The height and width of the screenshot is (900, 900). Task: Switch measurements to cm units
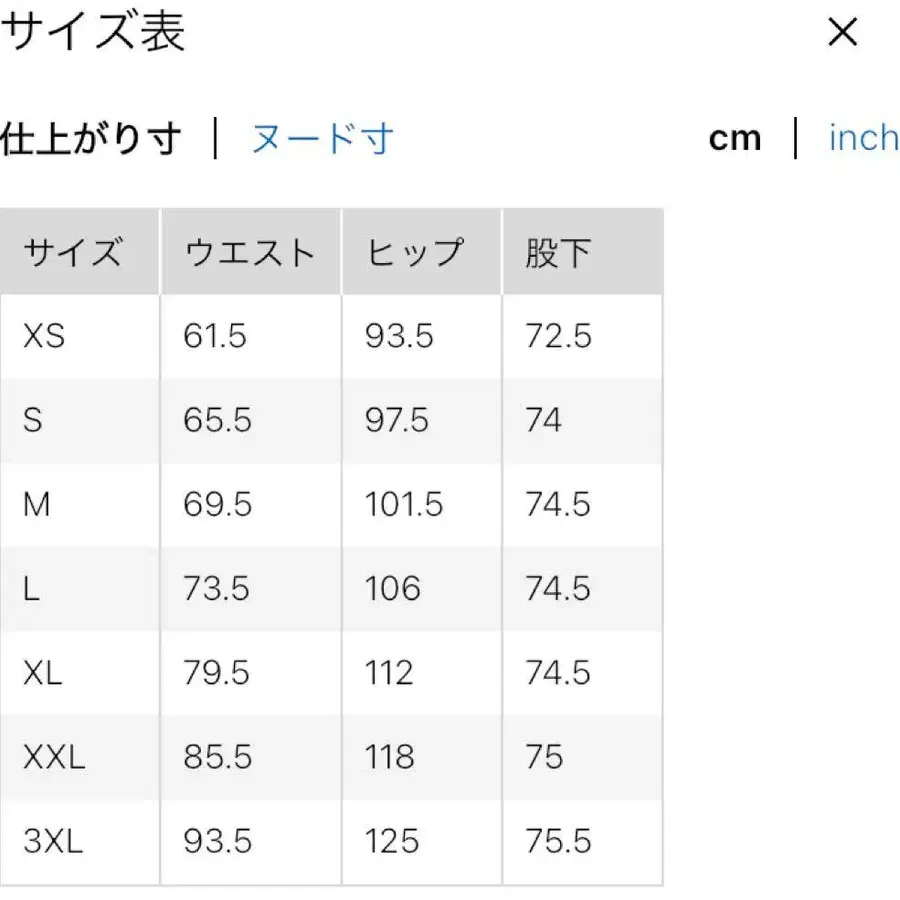pyautogui.click(x=735, y=138)
